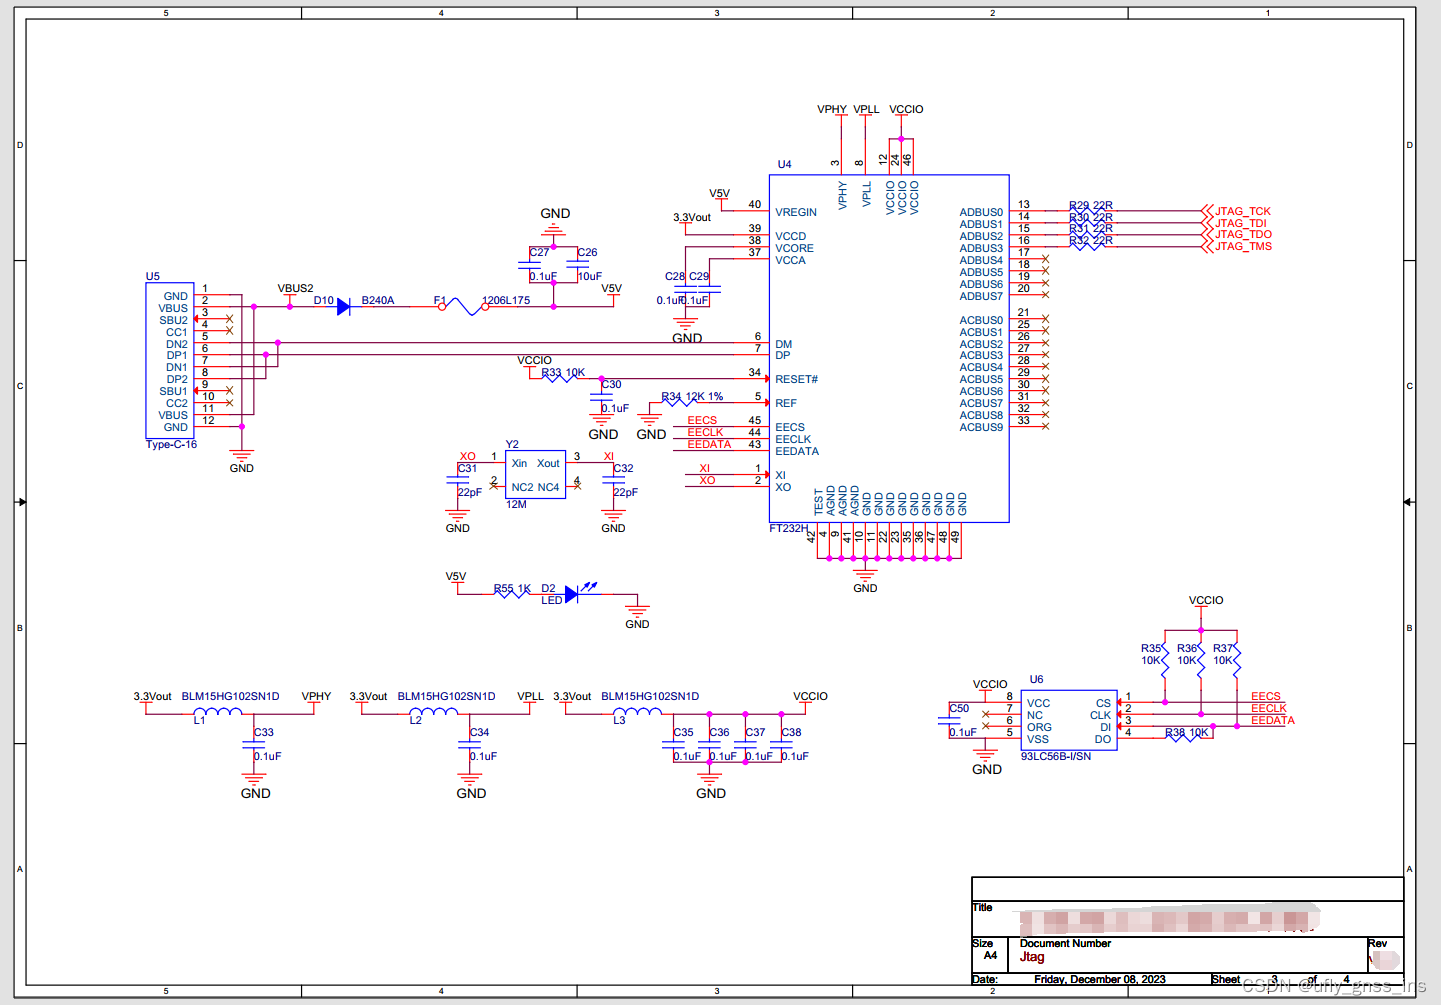Select the R32 22R resistor label
This screenshot has height=1005, width=1441.
pos(1091,241)
